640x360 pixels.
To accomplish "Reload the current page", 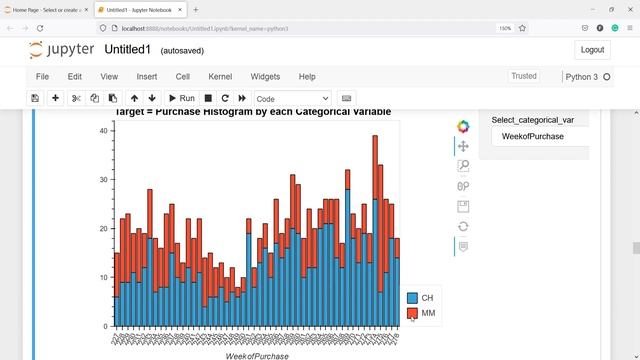I will pyautogui.click(x=40, y=28).
